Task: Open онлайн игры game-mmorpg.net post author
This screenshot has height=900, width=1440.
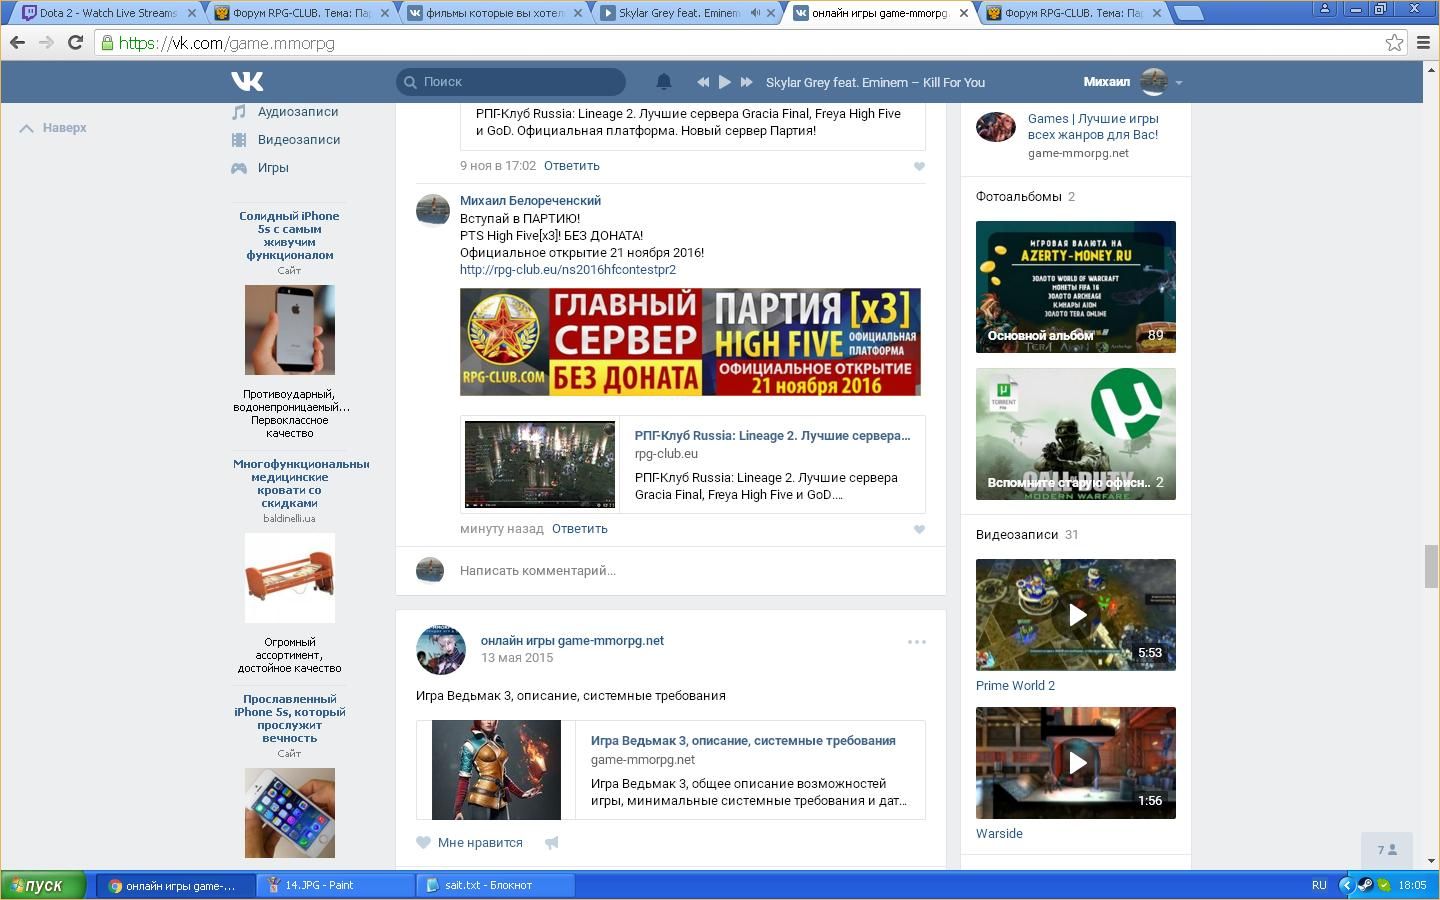Action: point(572,641)
